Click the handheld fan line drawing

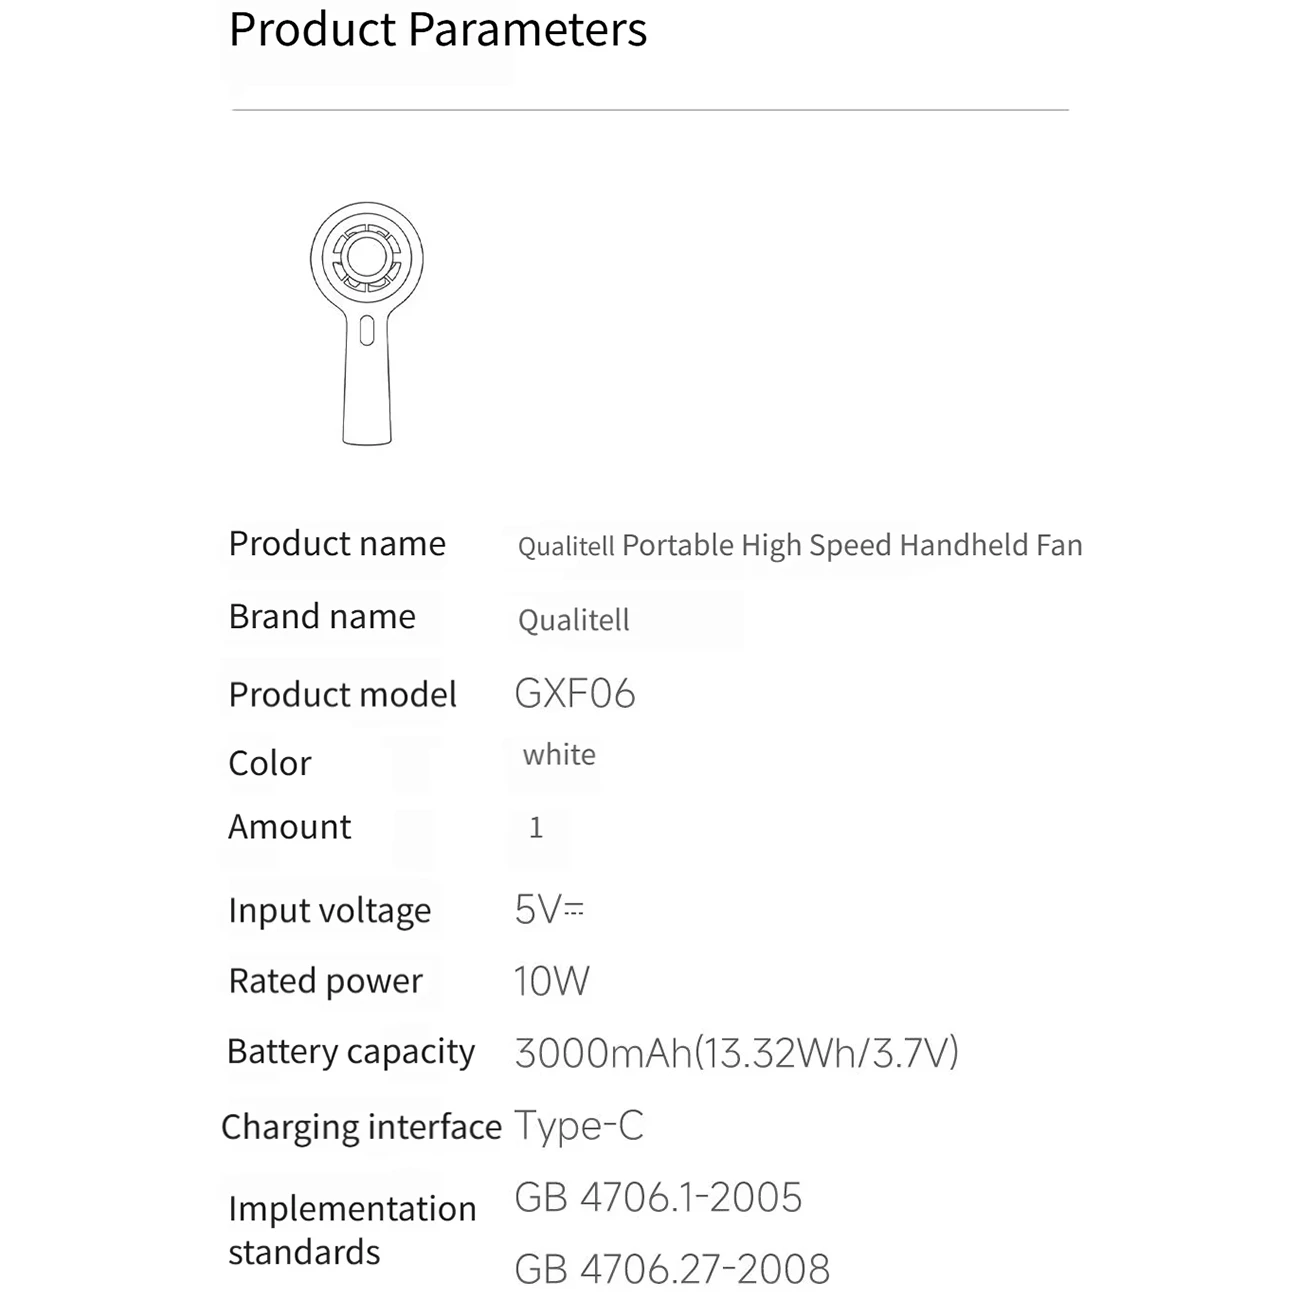(x=367, y=320)
